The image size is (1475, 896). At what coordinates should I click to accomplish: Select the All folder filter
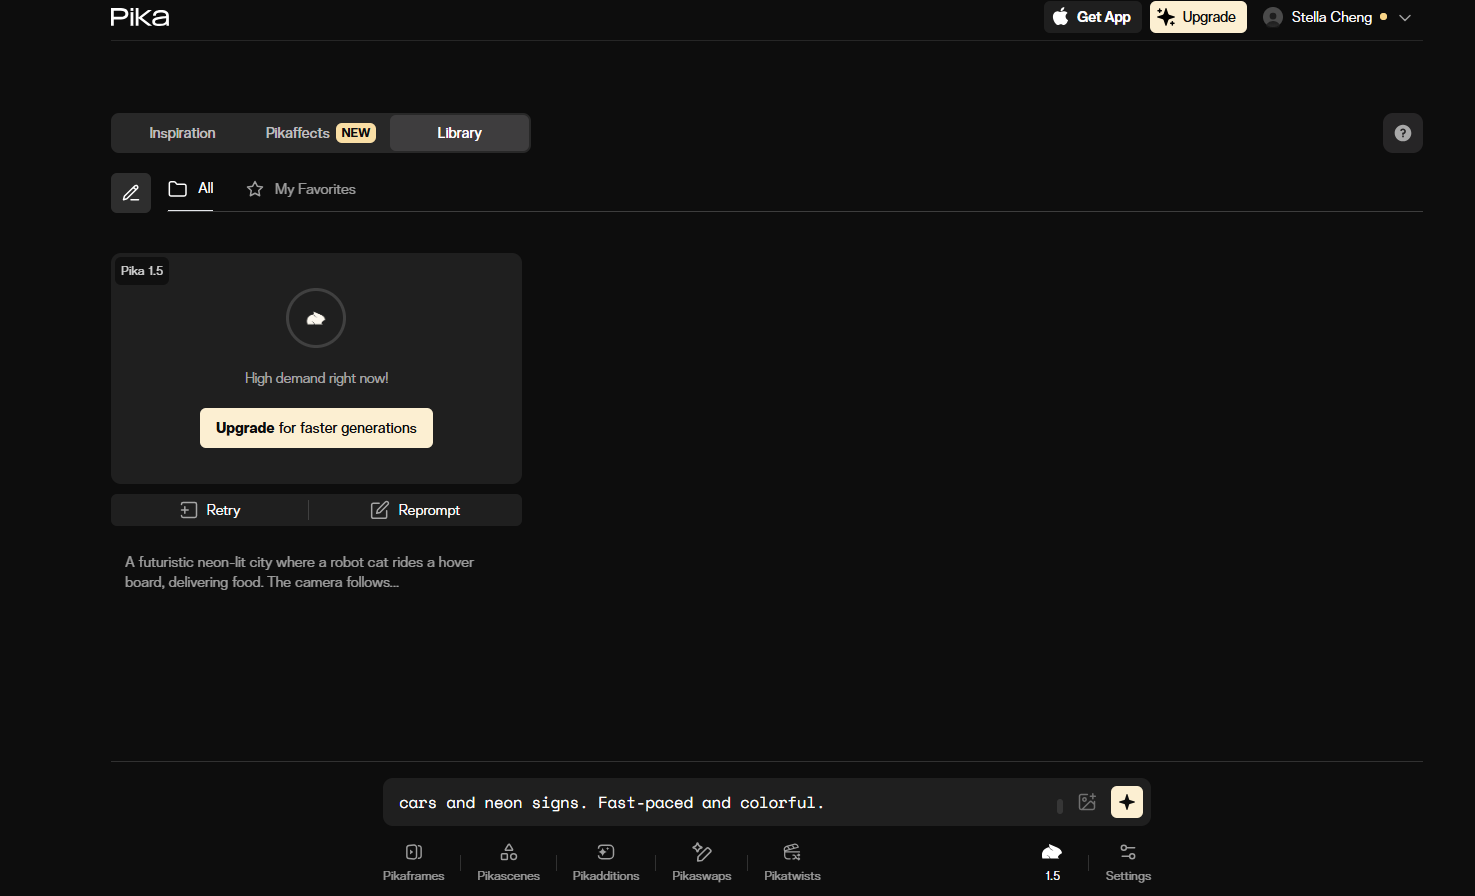(191, 189)
